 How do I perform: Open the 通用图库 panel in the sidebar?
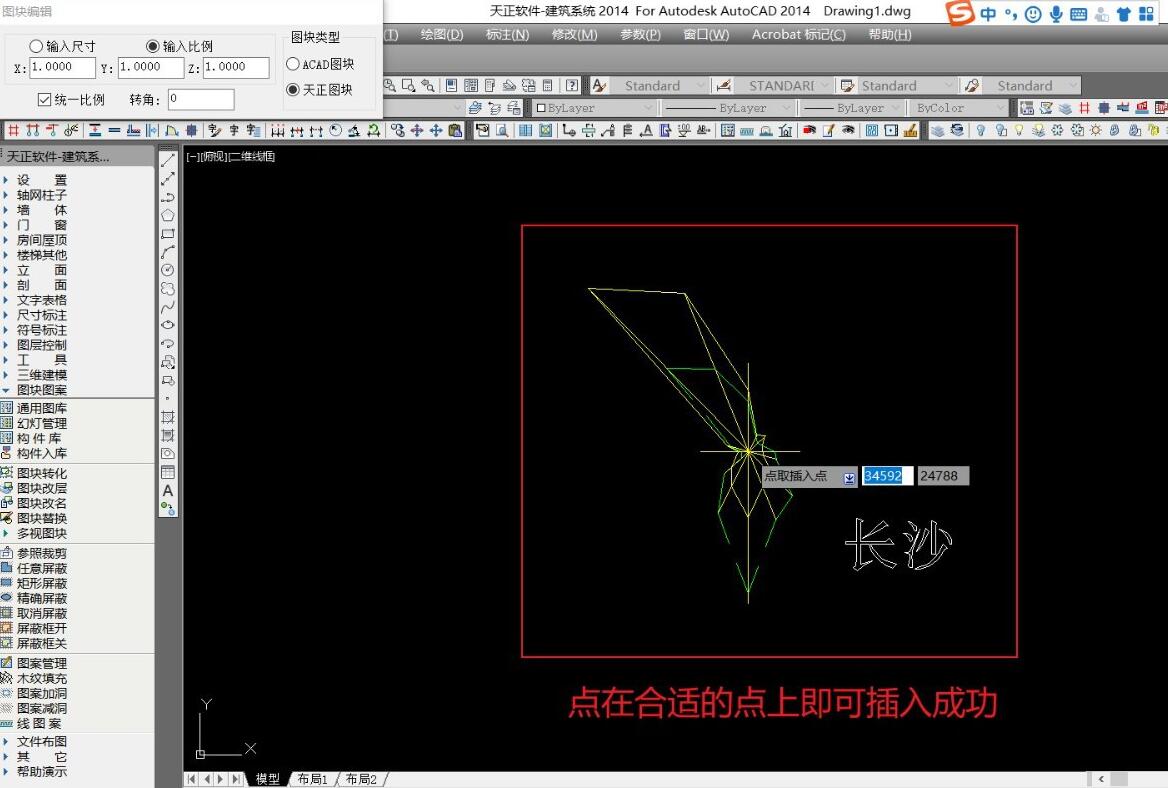(x=40, y=408)
